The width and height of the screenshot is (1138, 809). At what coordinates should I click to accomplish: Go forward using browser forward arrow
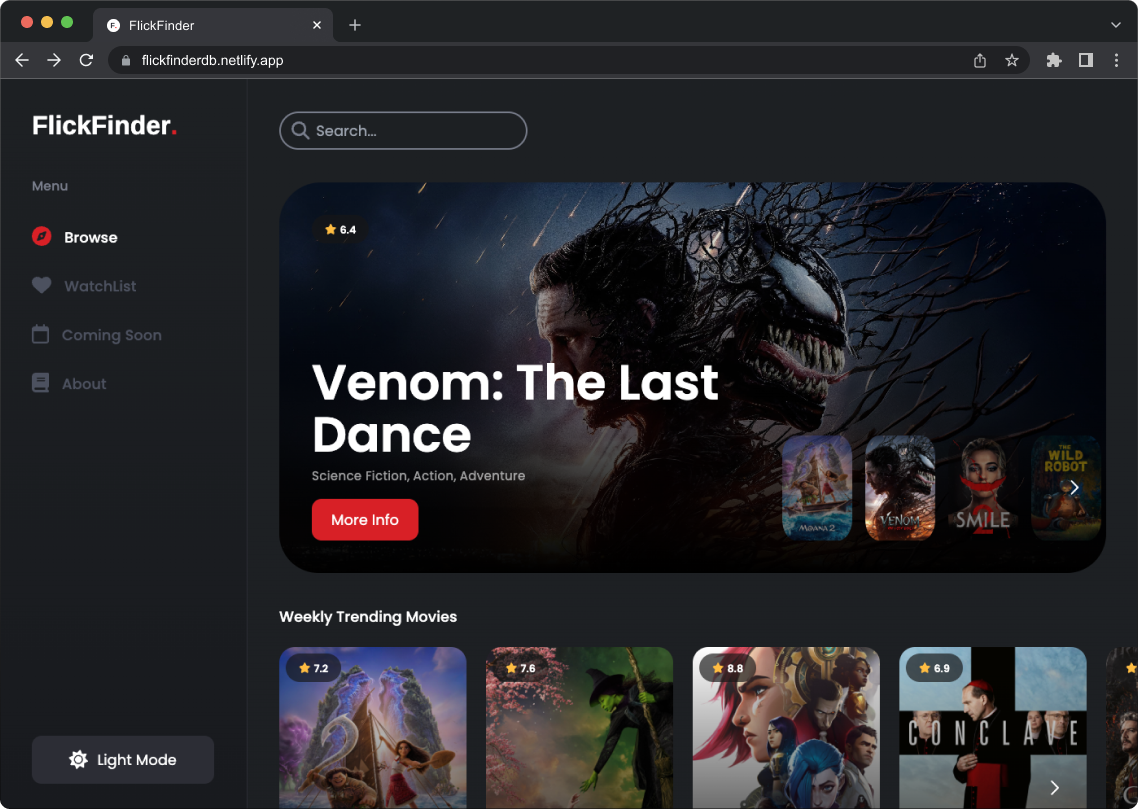(54, 60)
